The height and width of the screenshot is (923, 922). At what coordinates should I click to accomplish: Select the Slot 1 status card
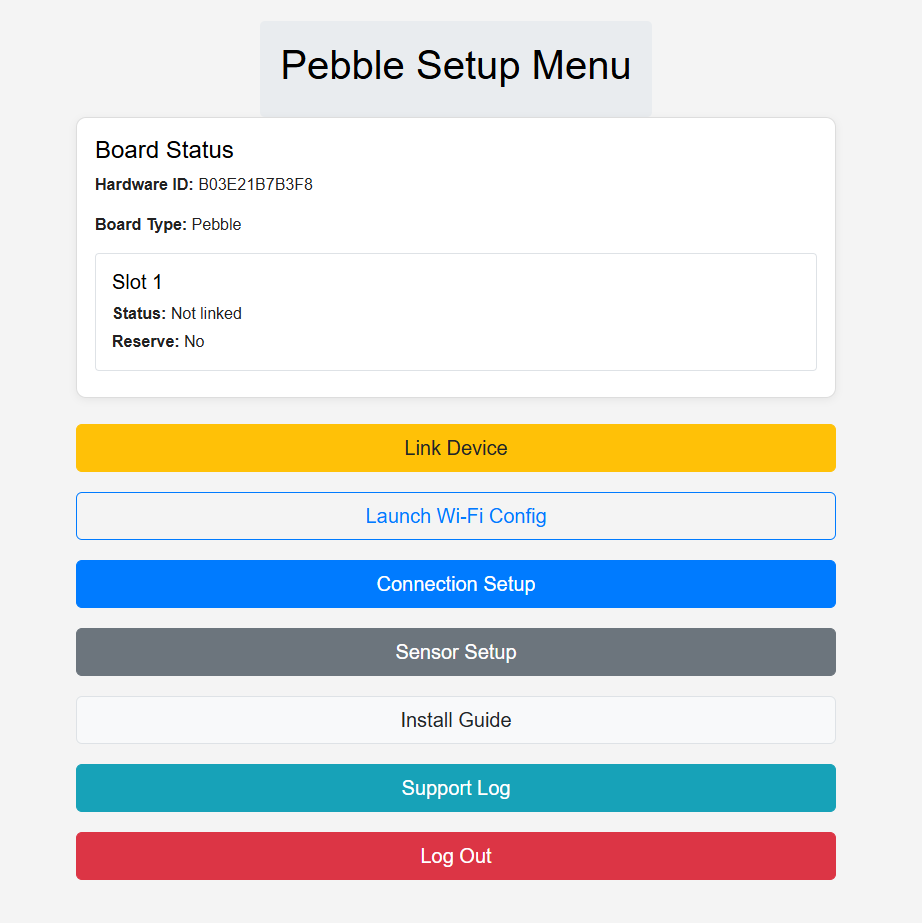coord(456,312)
